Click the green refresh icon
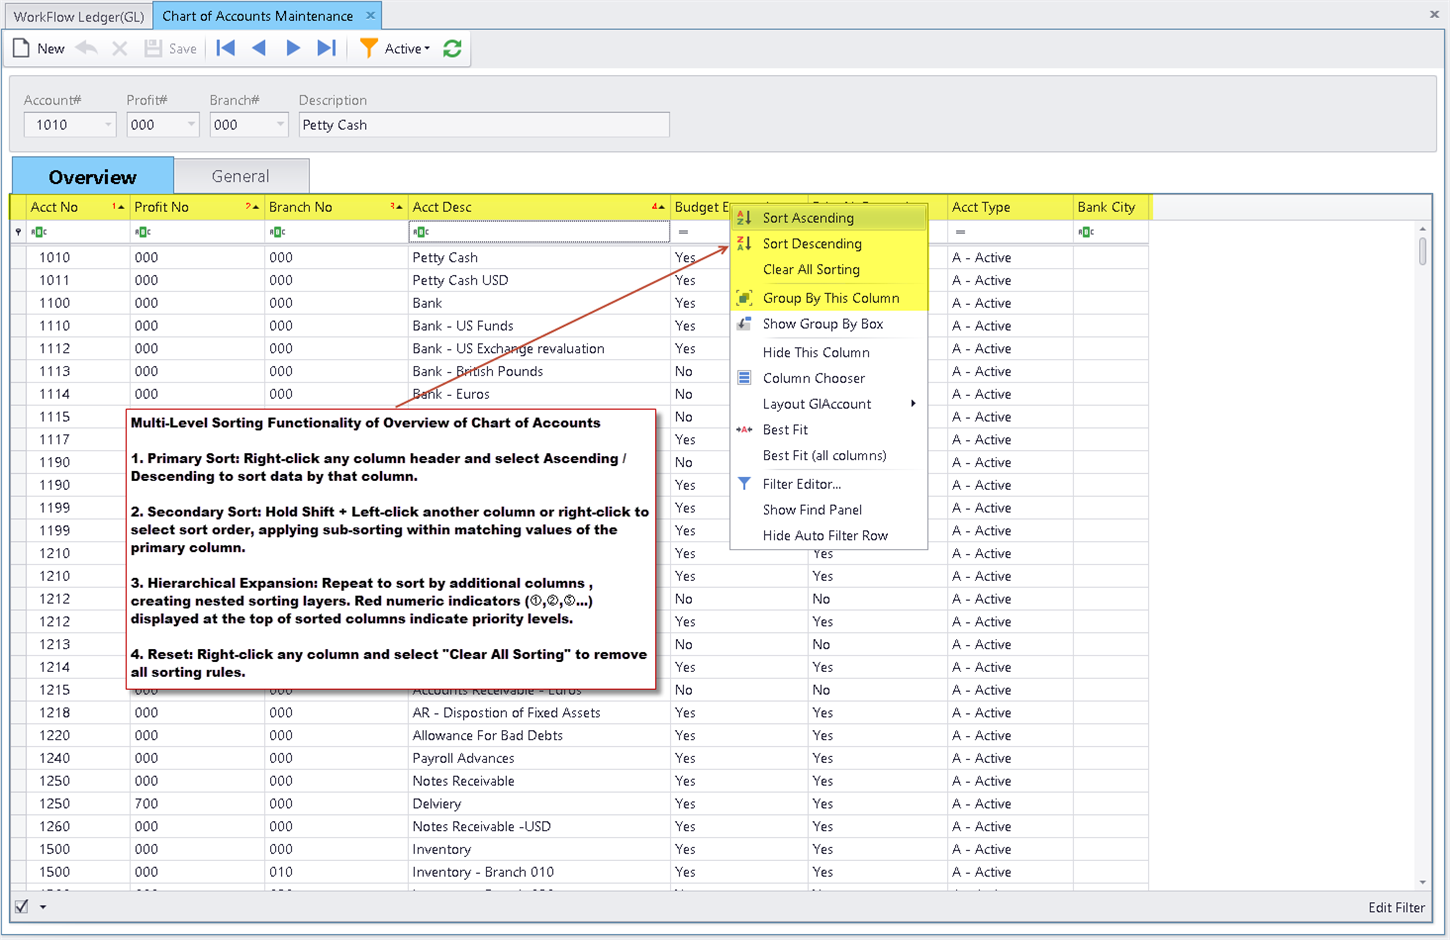This screenshot has height=940, width=1450. point(452,48)
